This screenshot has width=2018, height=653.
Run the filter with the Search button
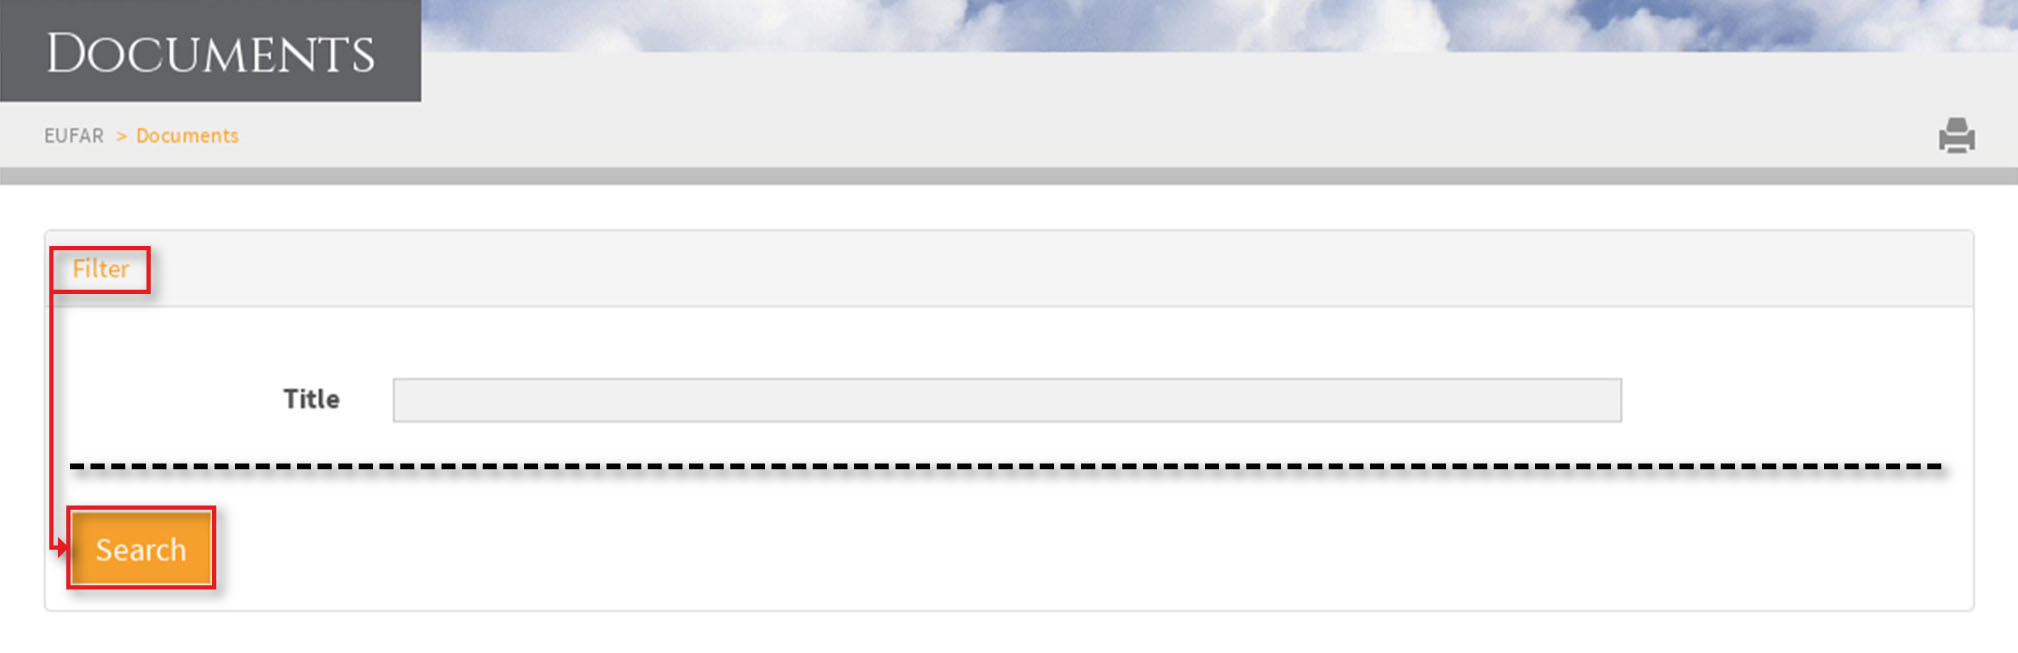pyautogui.click(x=141, y=549)
